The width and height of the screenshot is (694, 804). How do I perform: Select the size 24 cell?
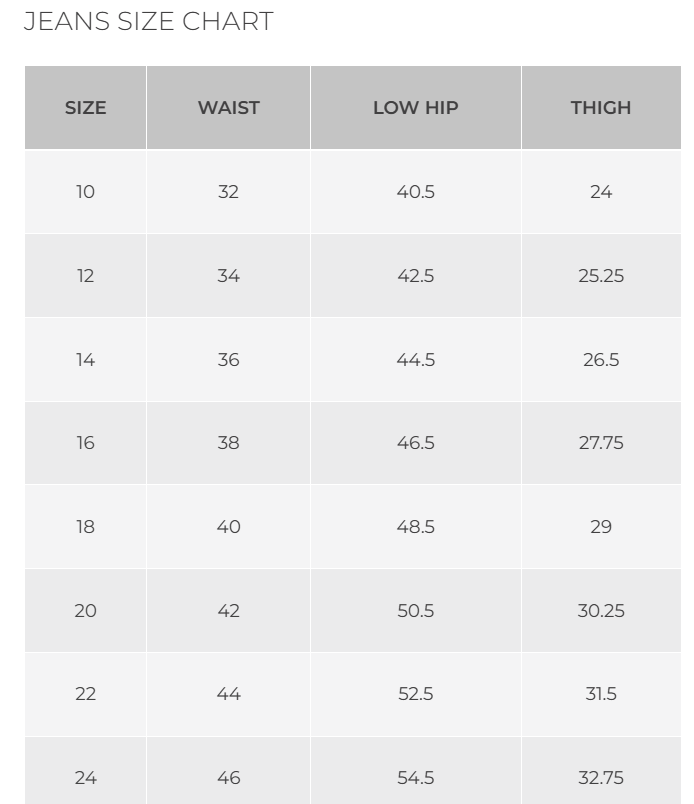[85, 778]
